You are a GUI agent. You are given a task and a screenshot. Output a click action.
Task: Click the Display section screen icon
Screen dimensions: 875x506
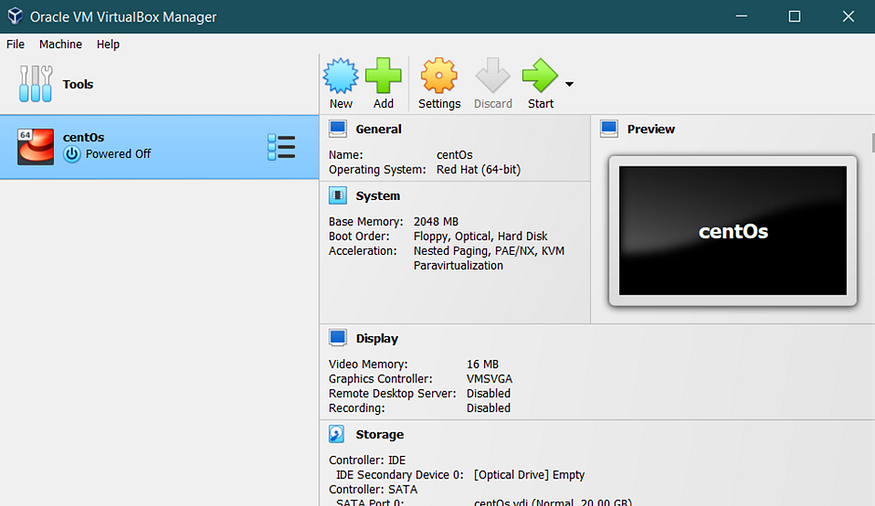(338, 338)
